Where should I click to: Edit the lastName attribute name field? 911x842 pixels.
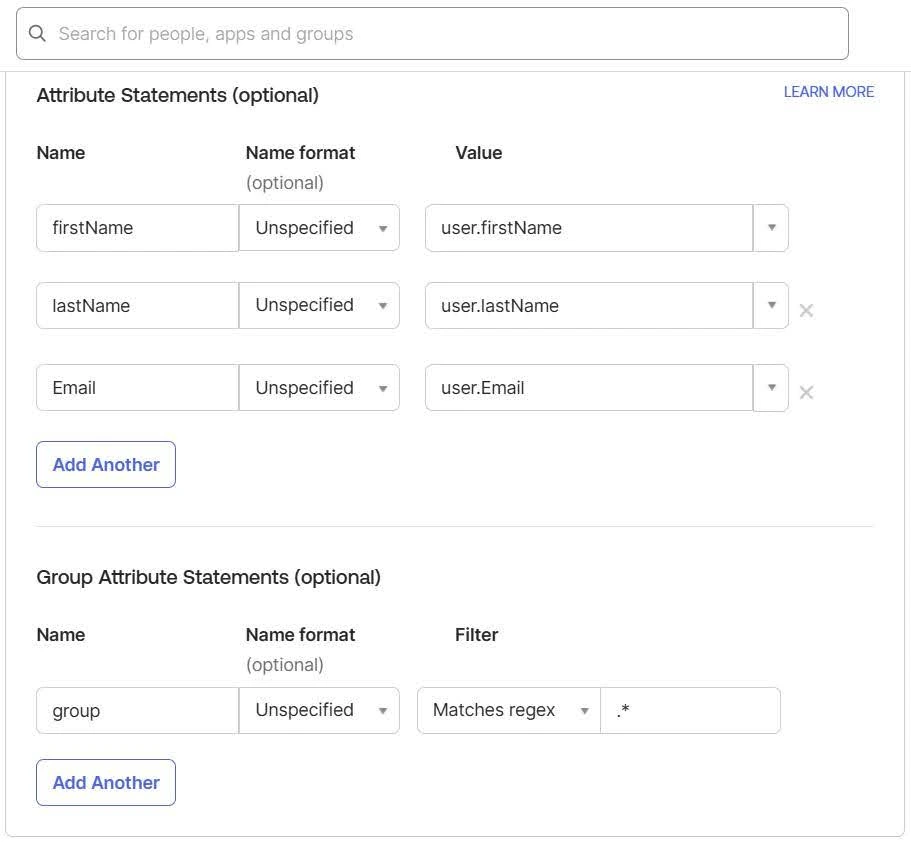(x=138, y=306)
